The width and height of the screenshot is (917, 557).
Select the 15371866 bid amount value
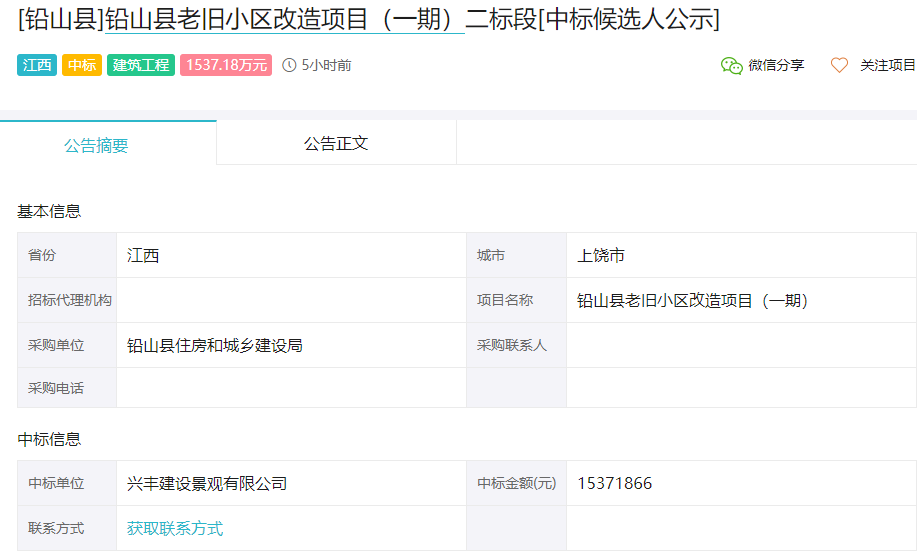[615, 483]
